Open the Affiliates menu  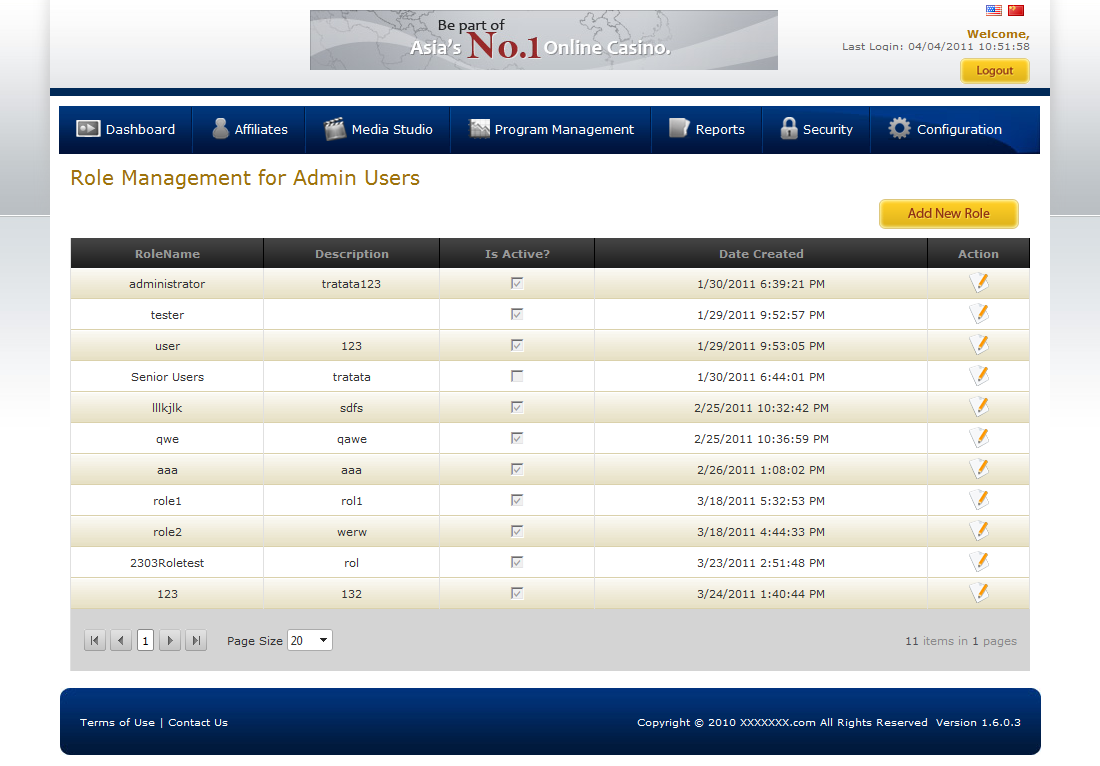point(249,130)
